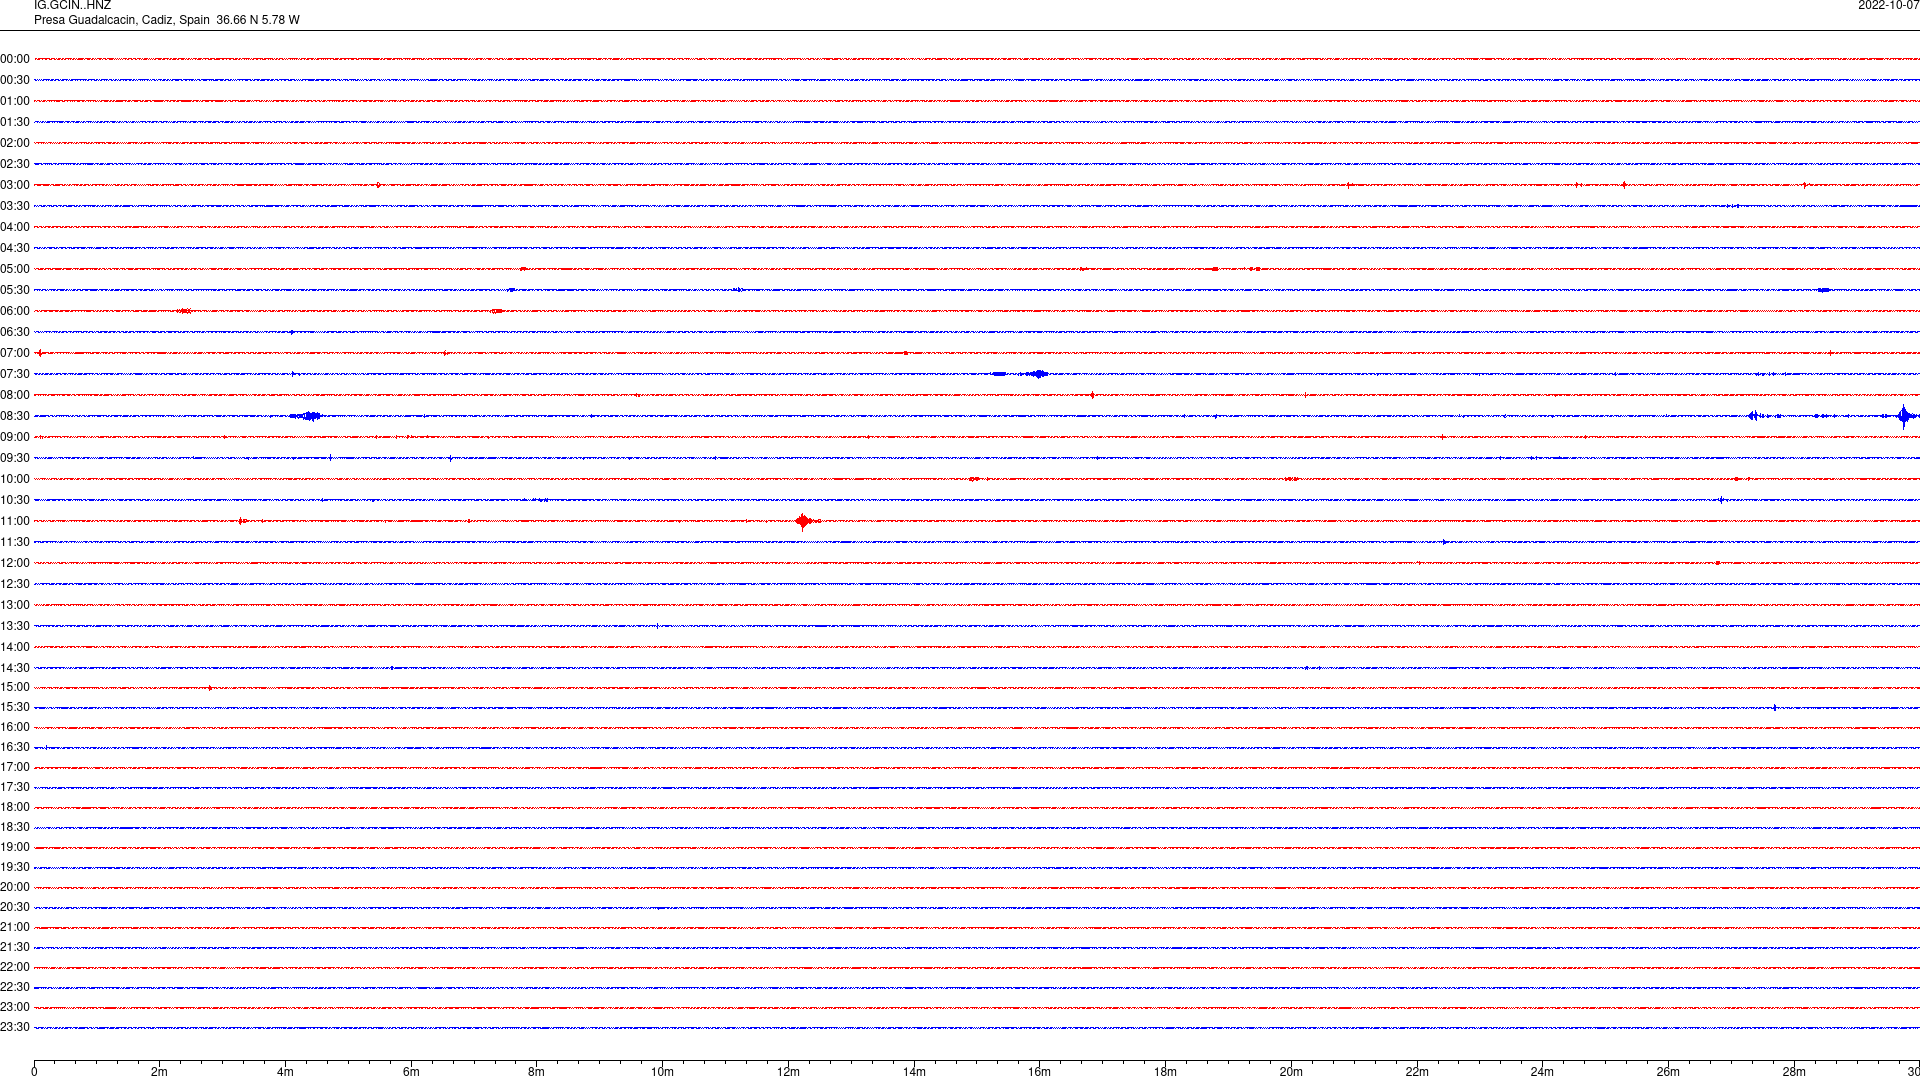Click the red spike near 3m on 15:00 trace
The height and width of the screenshot is (1080, 1920).
pos(210,688)
